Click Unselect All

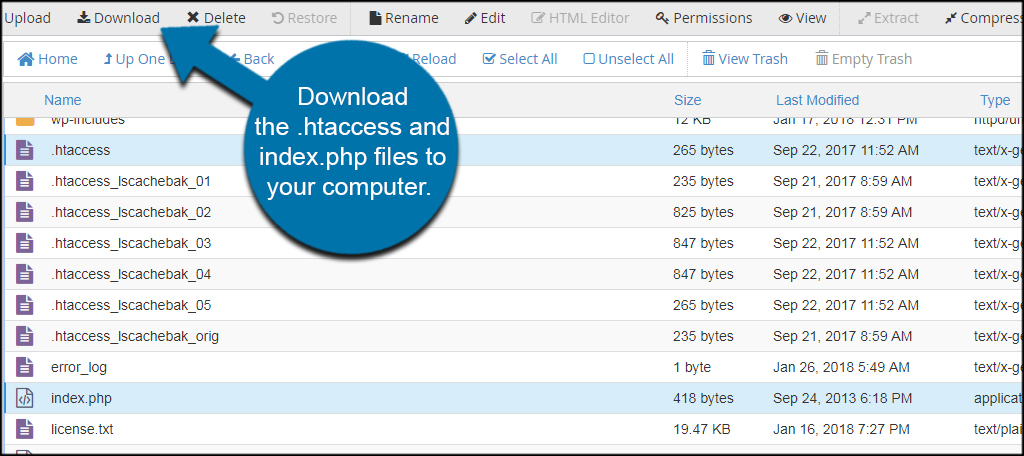click(x=628, y=59)
